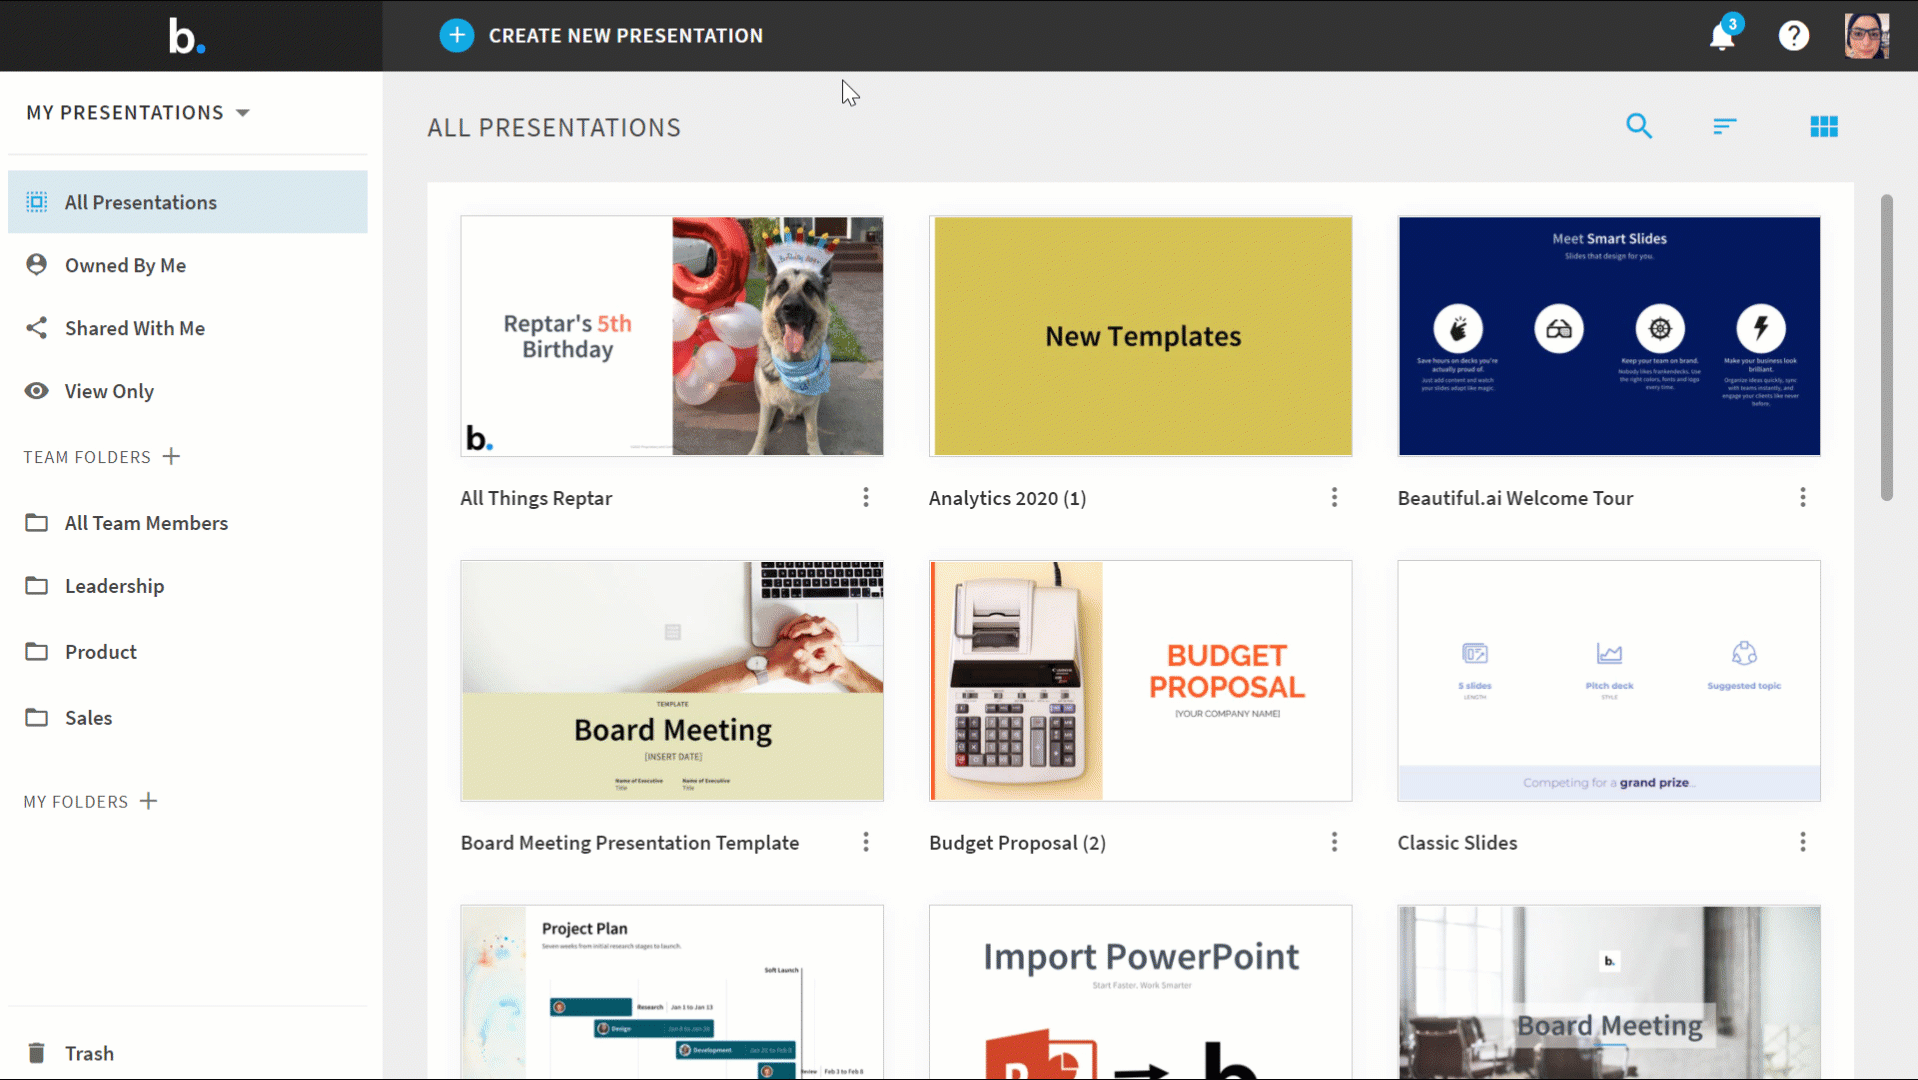Image resolution: width=1918 pixels, height=1080 pixels.
Task: Click the Sales folder icon
Action: click(37, 718)
